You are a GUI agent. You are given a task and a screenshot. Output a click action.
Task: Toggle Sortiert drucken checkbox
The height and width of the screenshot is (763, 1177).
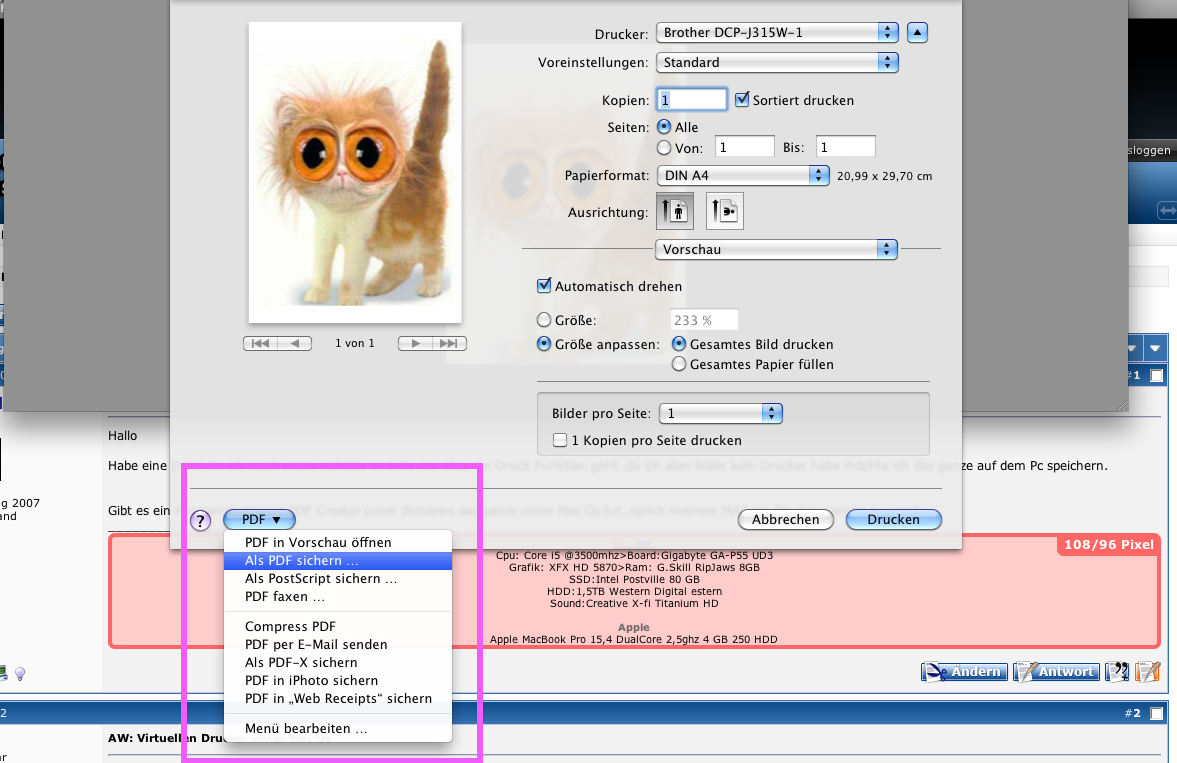[742, 99]
